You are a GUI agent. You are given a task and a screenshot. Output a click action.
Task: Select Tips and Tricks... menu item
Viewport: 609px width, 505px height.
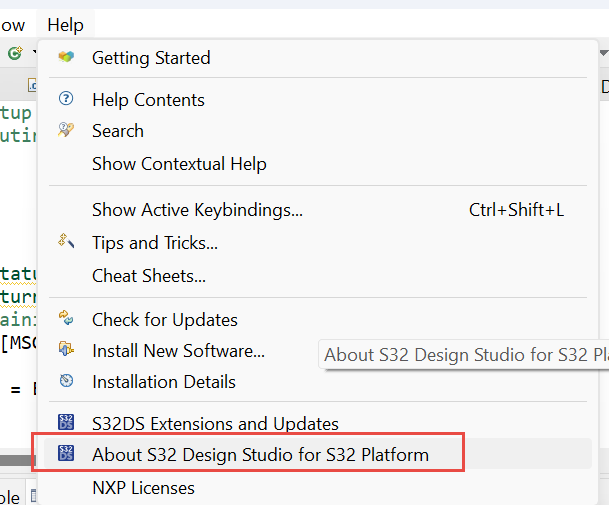click(x=318, y=243)
